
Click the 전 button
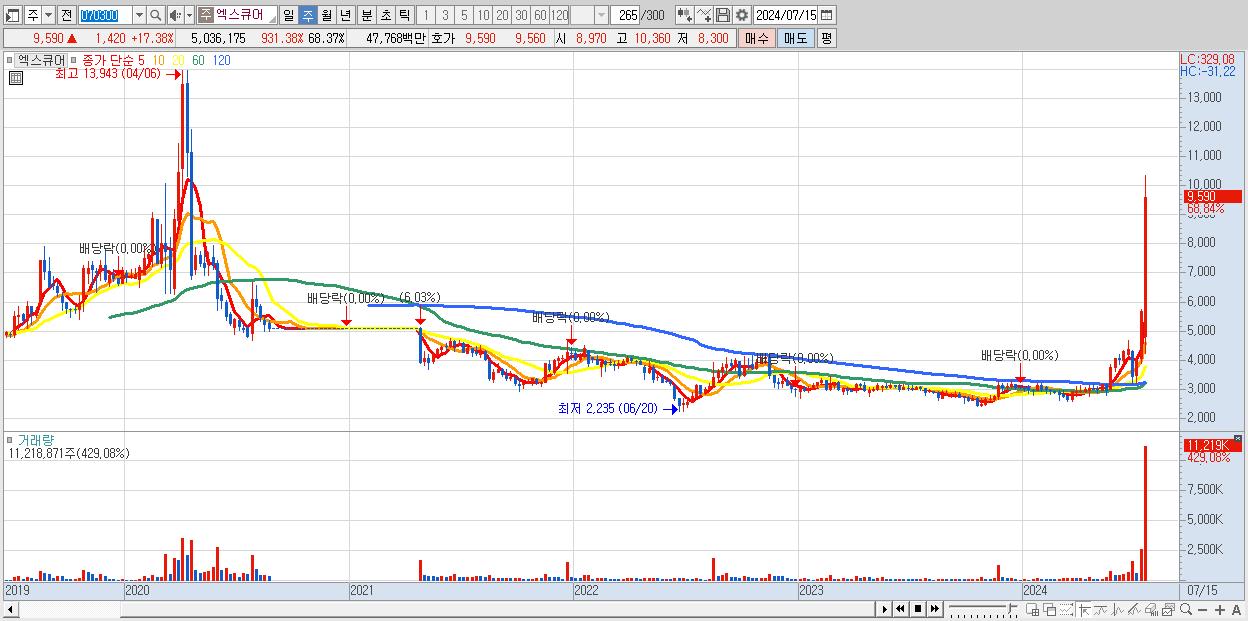[67, 15]
